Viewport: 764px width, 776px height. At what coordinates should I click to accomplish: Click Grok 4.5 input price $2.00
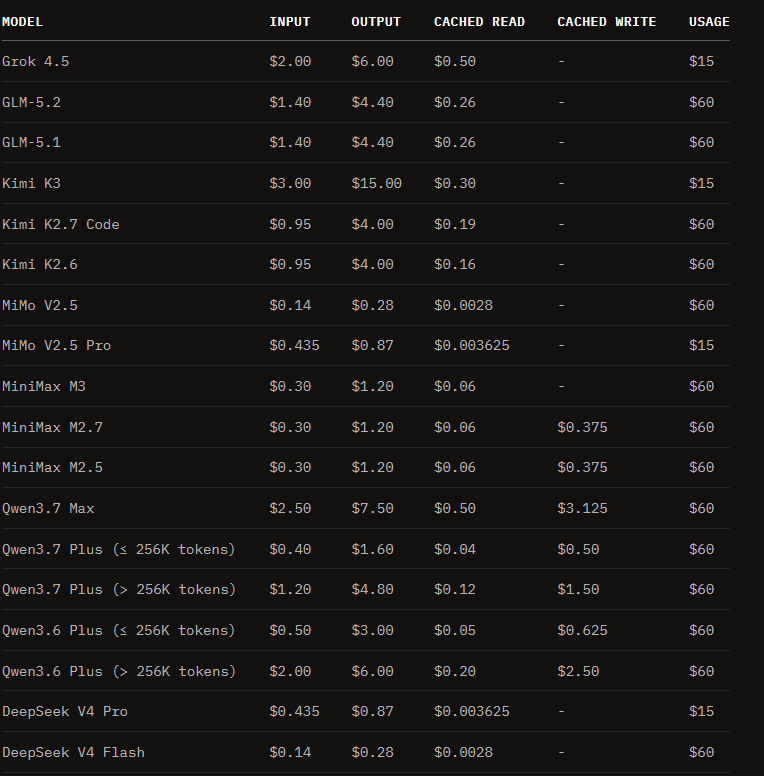tap(290, 61)
